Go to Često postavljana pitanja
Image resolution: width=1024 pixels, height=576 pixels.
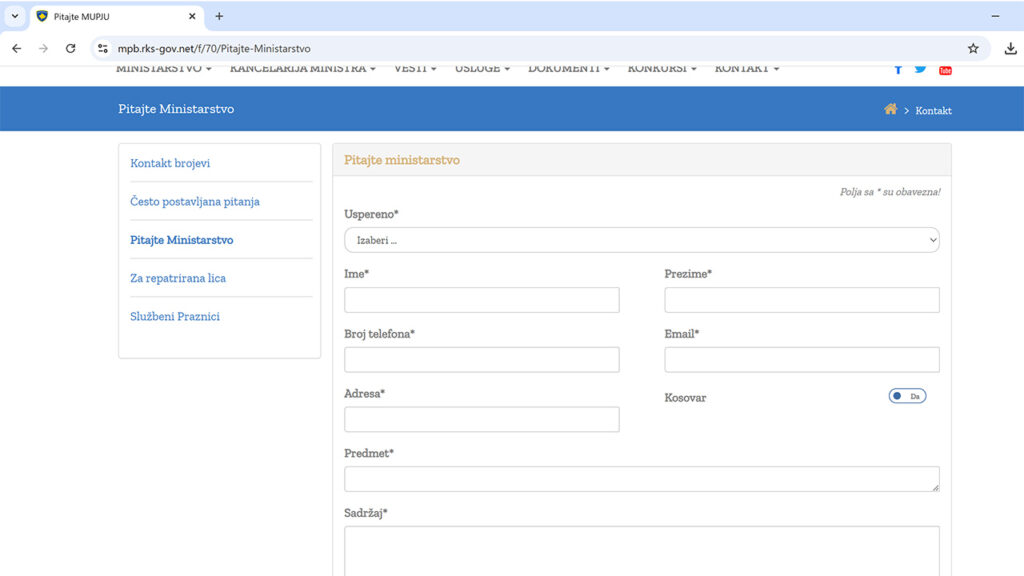pos(195,202)
